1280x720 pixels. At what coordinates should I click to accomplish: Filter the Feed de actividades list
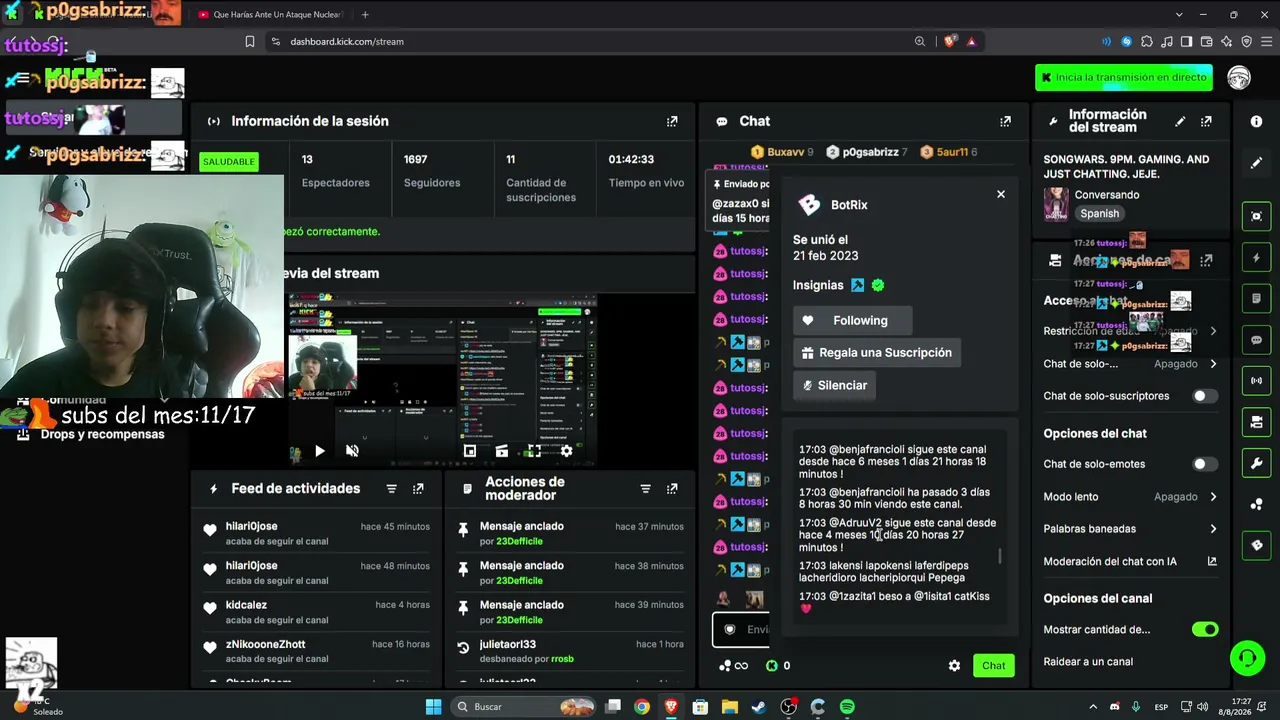click(392, 489)
